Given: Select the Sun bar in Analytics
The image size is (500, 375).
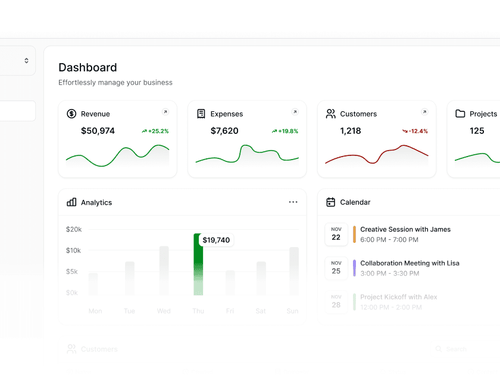Looking at the screenshot, I should (x=294, y=271).
